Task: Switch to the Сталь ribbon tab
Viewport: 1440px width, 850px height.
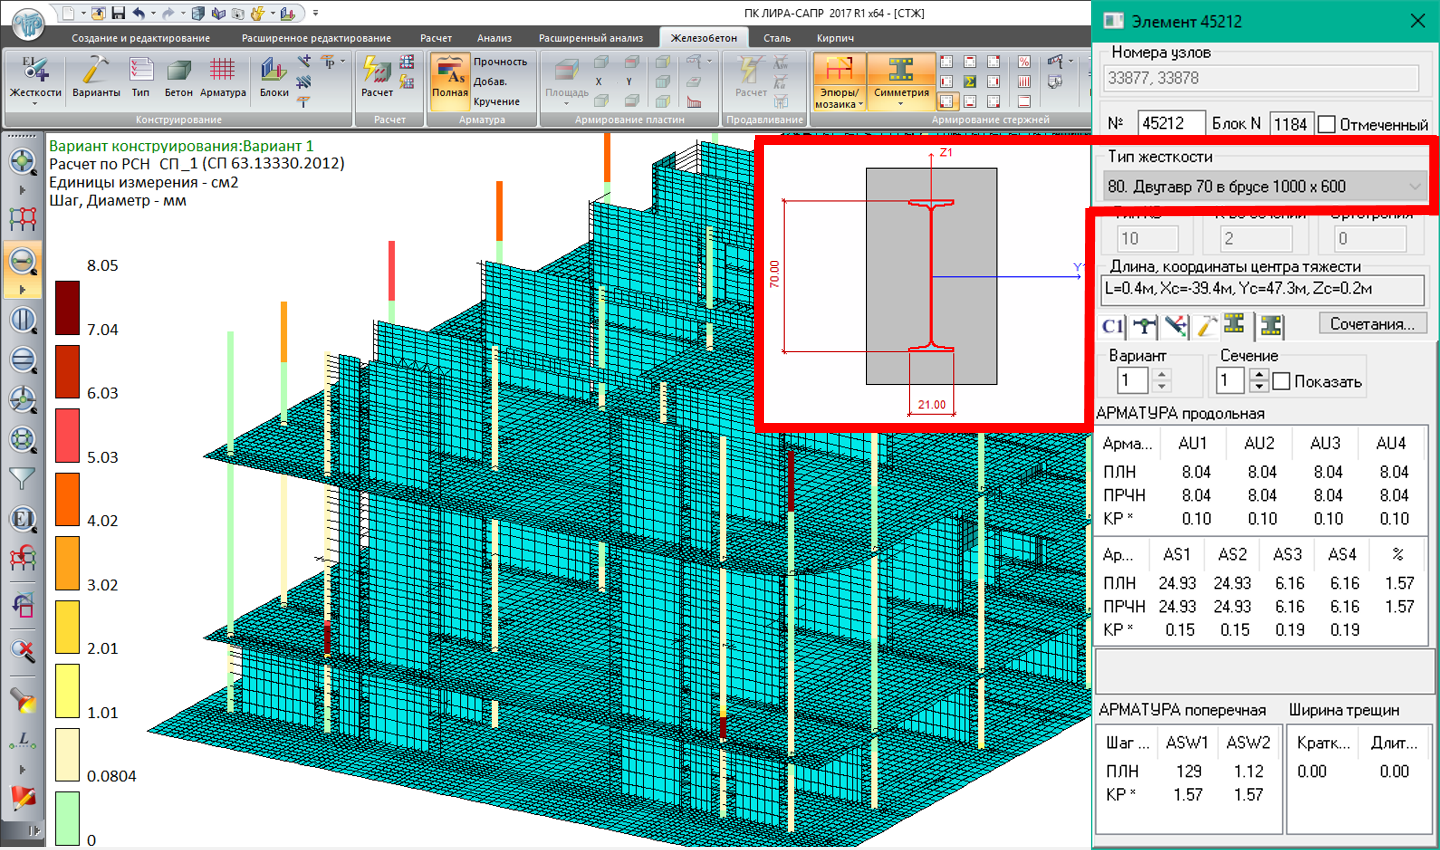Action: [776, 38]
